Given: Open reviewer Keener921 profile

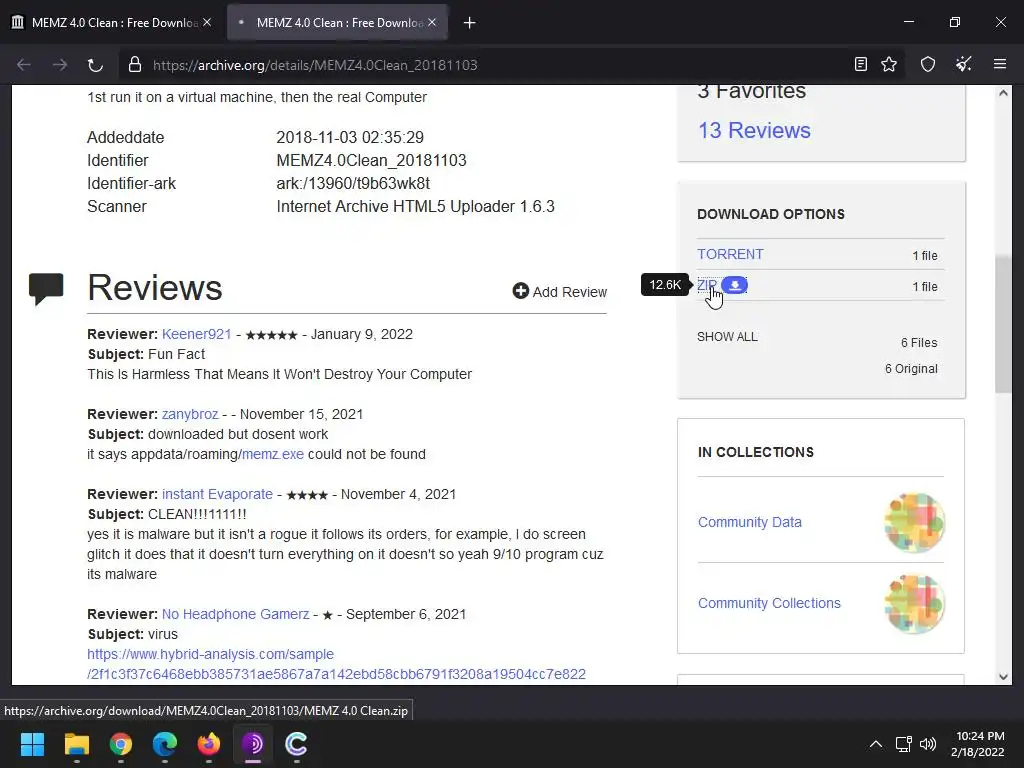Looking at the screenshot, I should [x=197, y=334].
